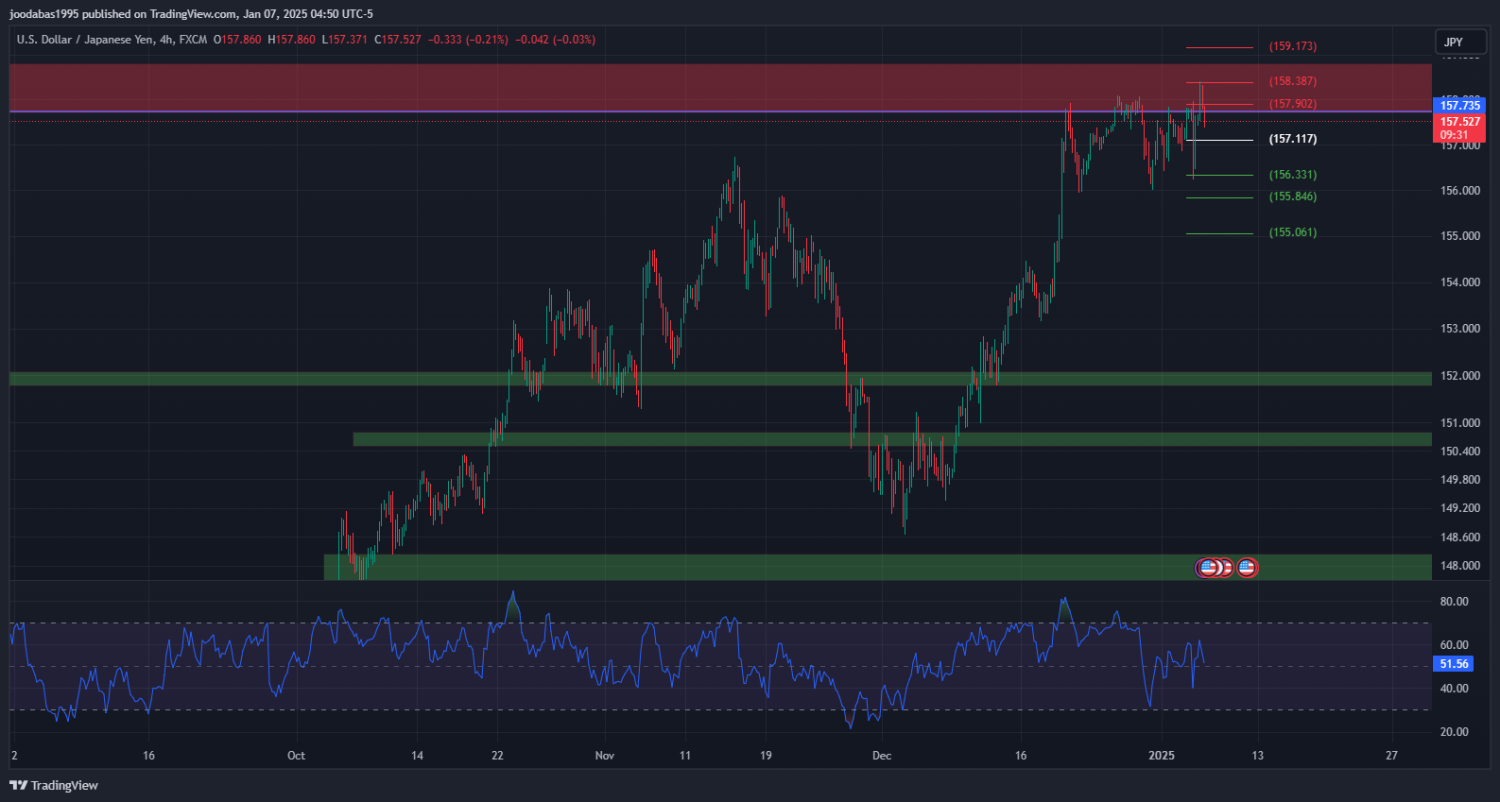Select the green support zone near 150.400
Screen dimensions: 1500x802
(x=892, y=439)
